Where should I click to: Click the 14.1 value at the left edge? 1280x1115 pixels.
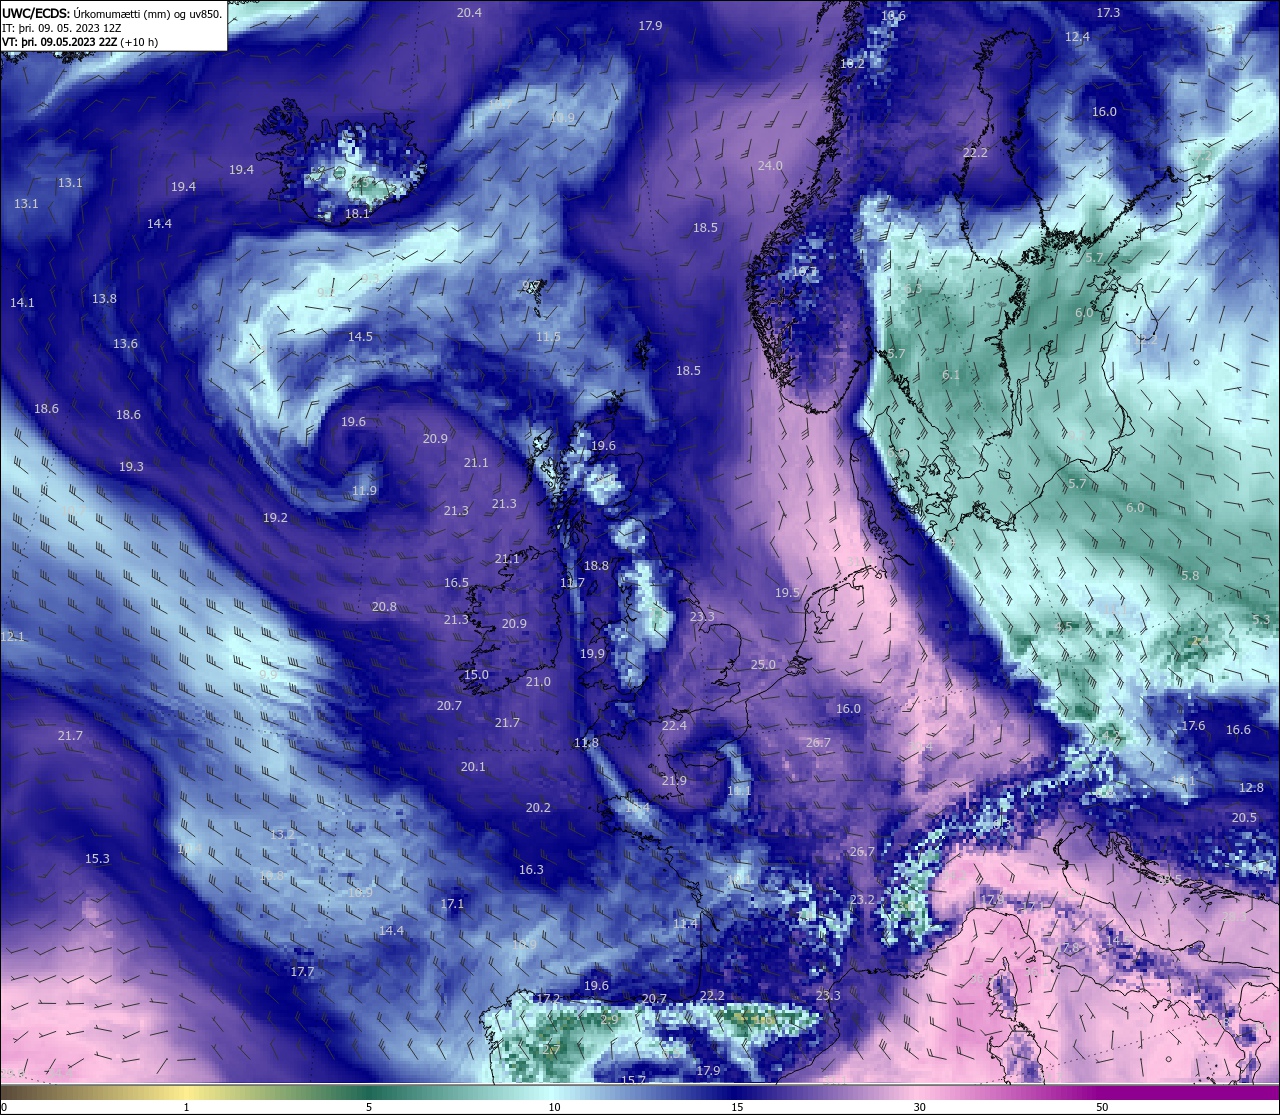coord(22,303)
